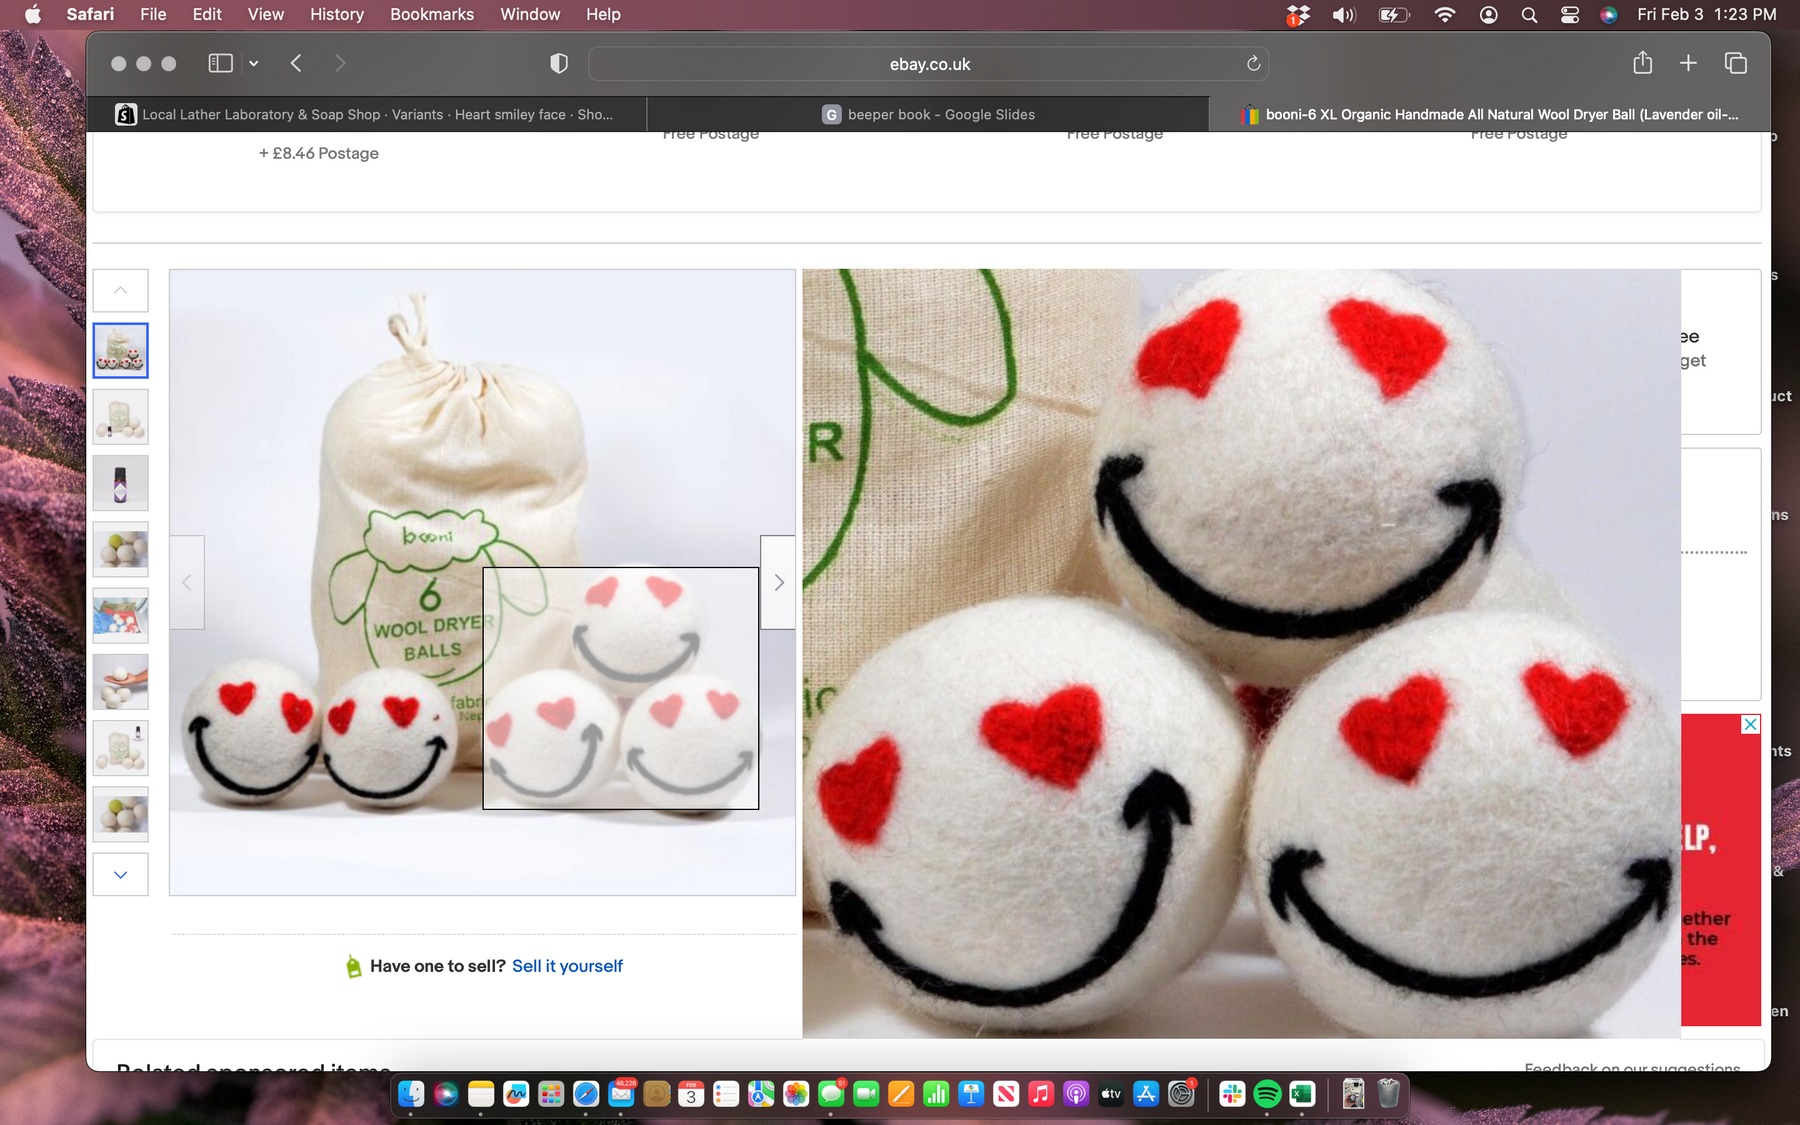
Task: Open System Settings from the dock
Action: (x=1181, y=1094)
